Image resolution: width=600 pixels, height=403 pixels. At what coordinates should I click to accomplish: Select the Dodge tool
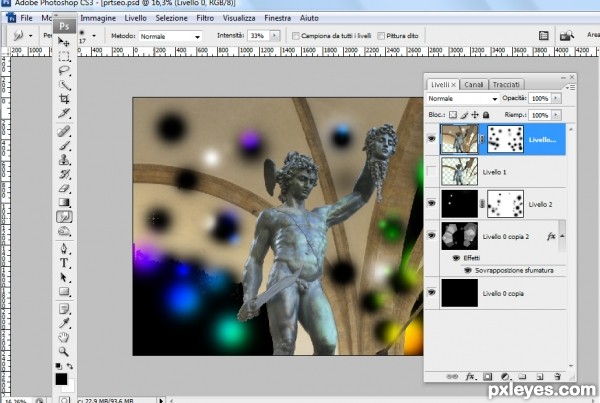click(x=64, y=231)
